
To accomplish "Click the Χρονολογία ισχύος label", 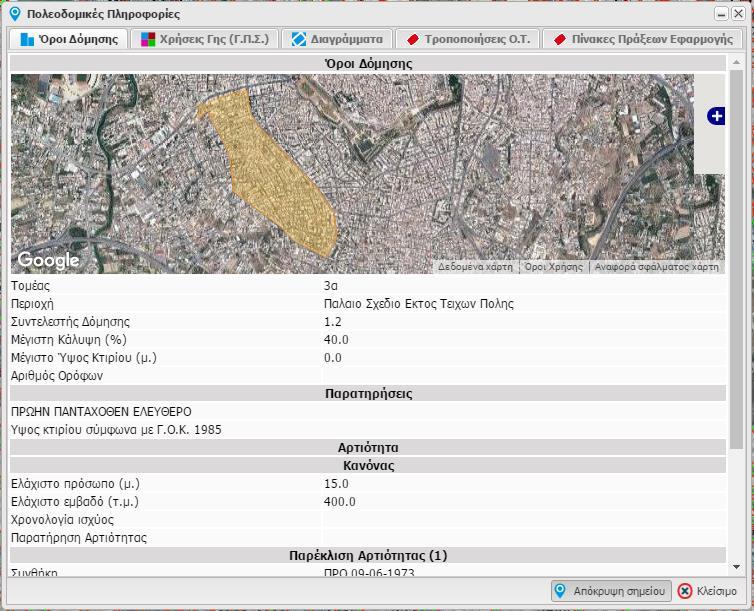I will pos(63,520).
